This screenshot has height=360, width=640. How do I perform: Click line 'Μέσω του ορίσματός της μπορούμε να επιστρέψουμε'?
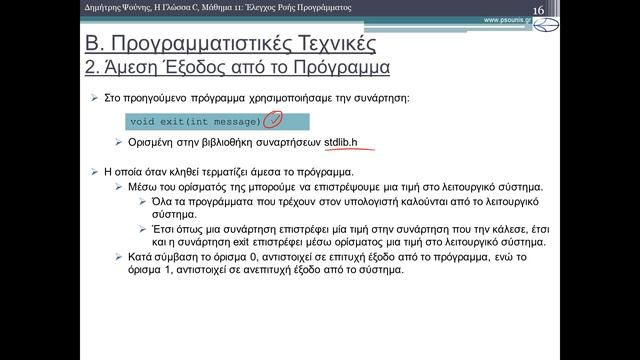(x=336, y=187)
